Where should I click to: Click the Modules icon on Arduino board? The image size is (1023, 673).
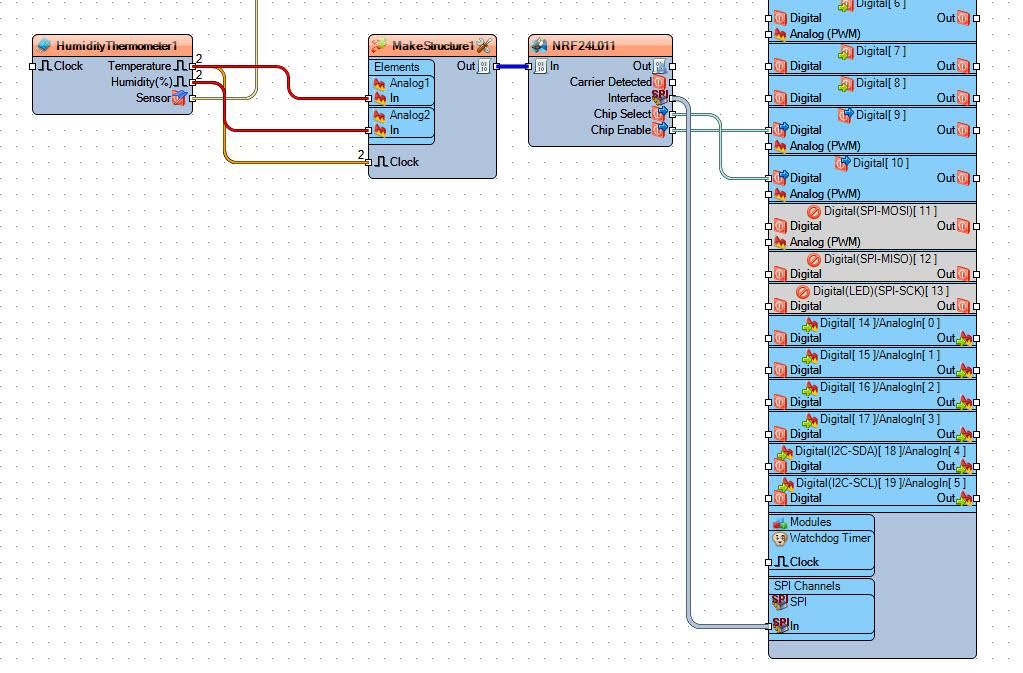(780, 522)
